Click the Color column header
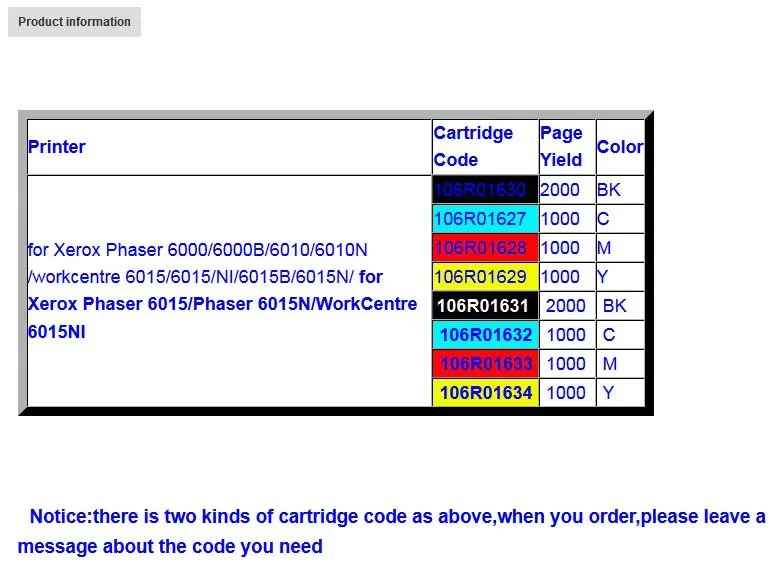Screen dimensions: 779x578 (x=620, y=147)
